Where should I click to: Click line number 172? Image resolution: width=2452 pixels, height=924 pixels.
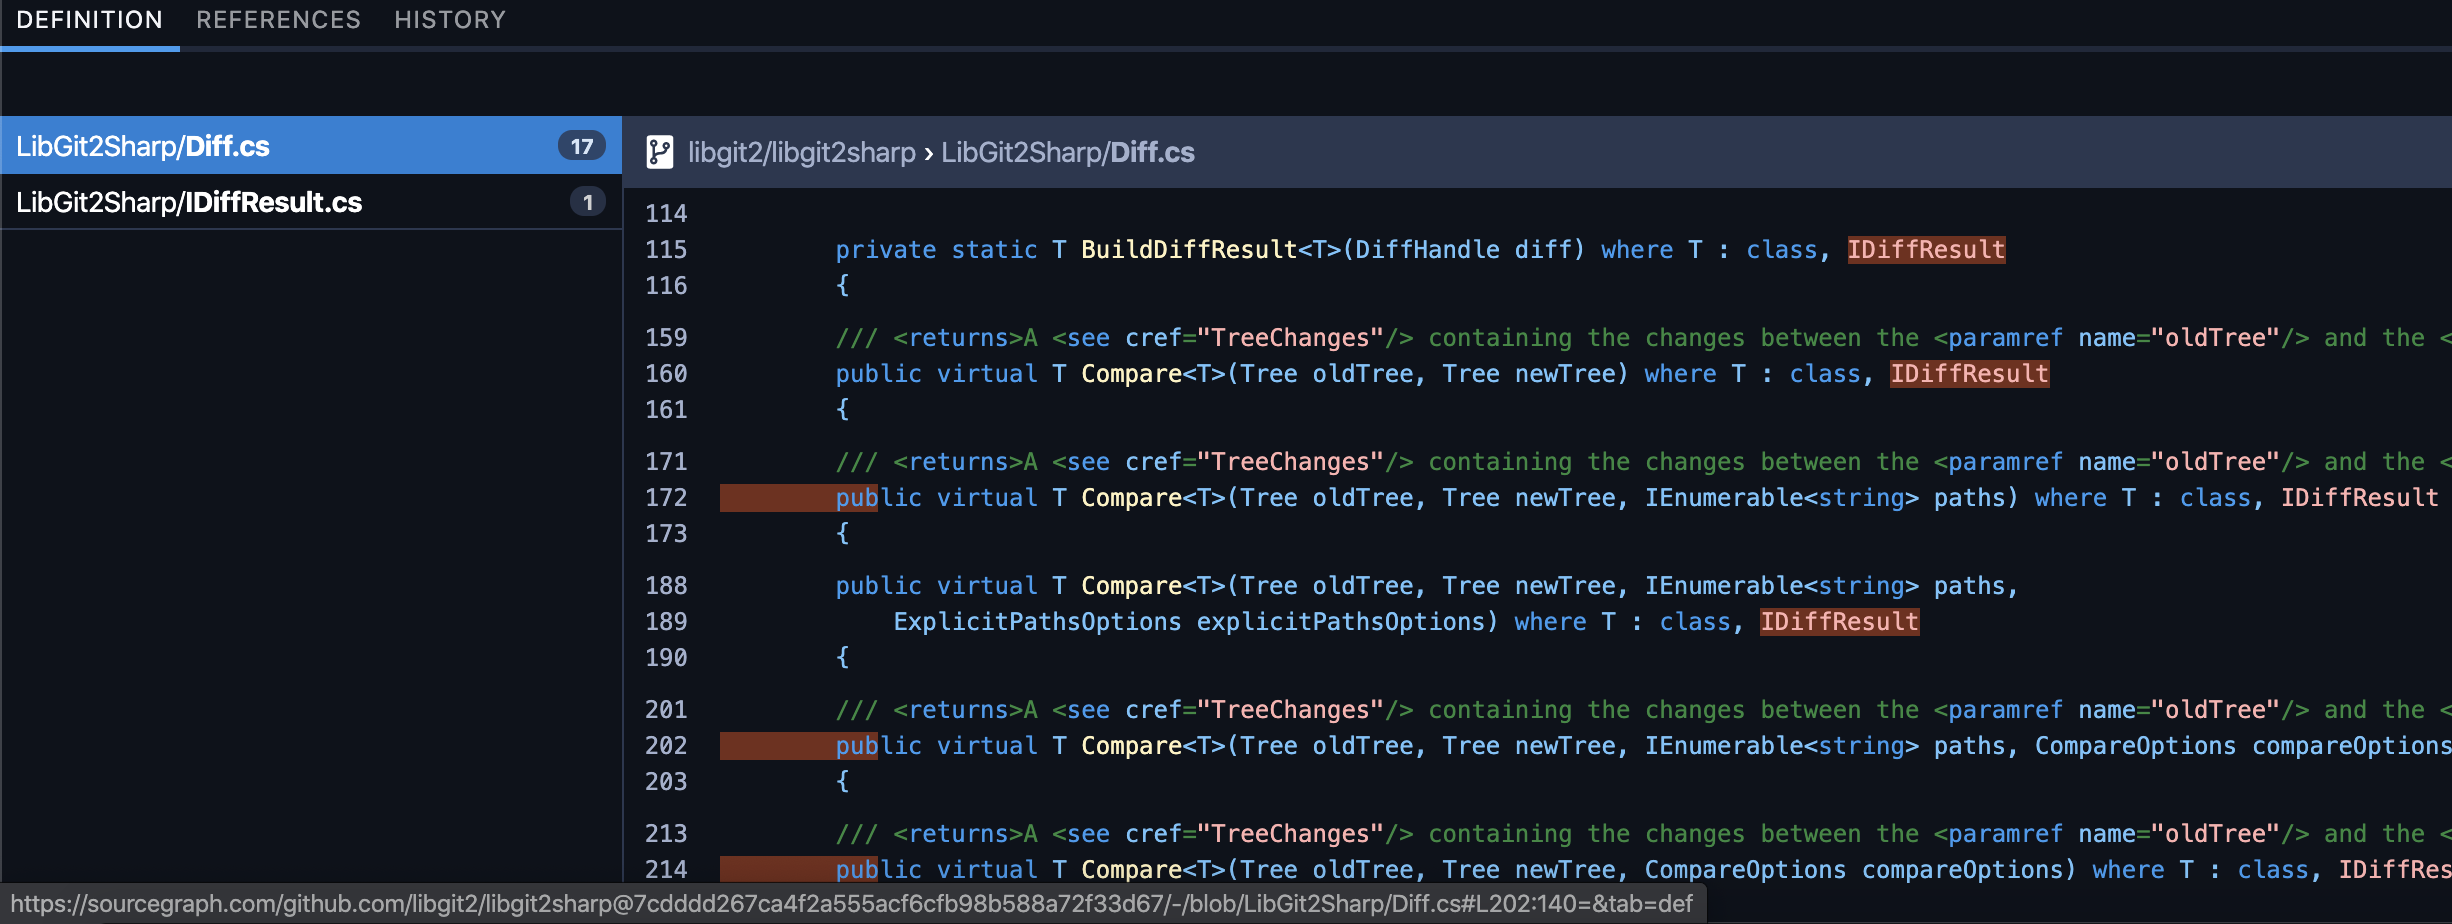click(x=666, y=497)
